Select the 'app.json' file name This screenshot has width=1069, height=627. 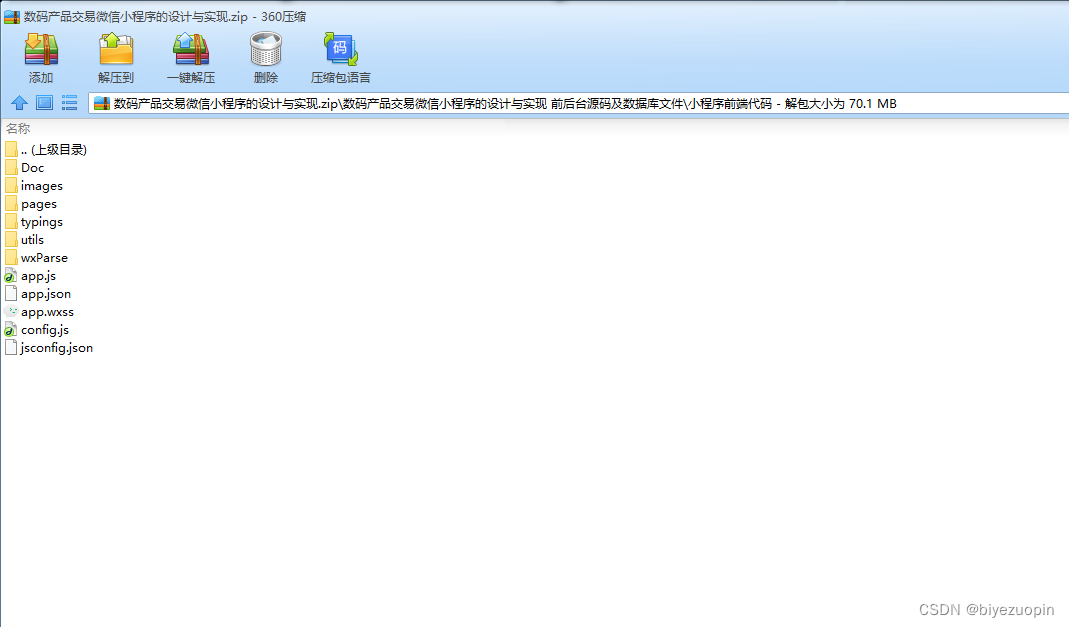pos(46,294)
